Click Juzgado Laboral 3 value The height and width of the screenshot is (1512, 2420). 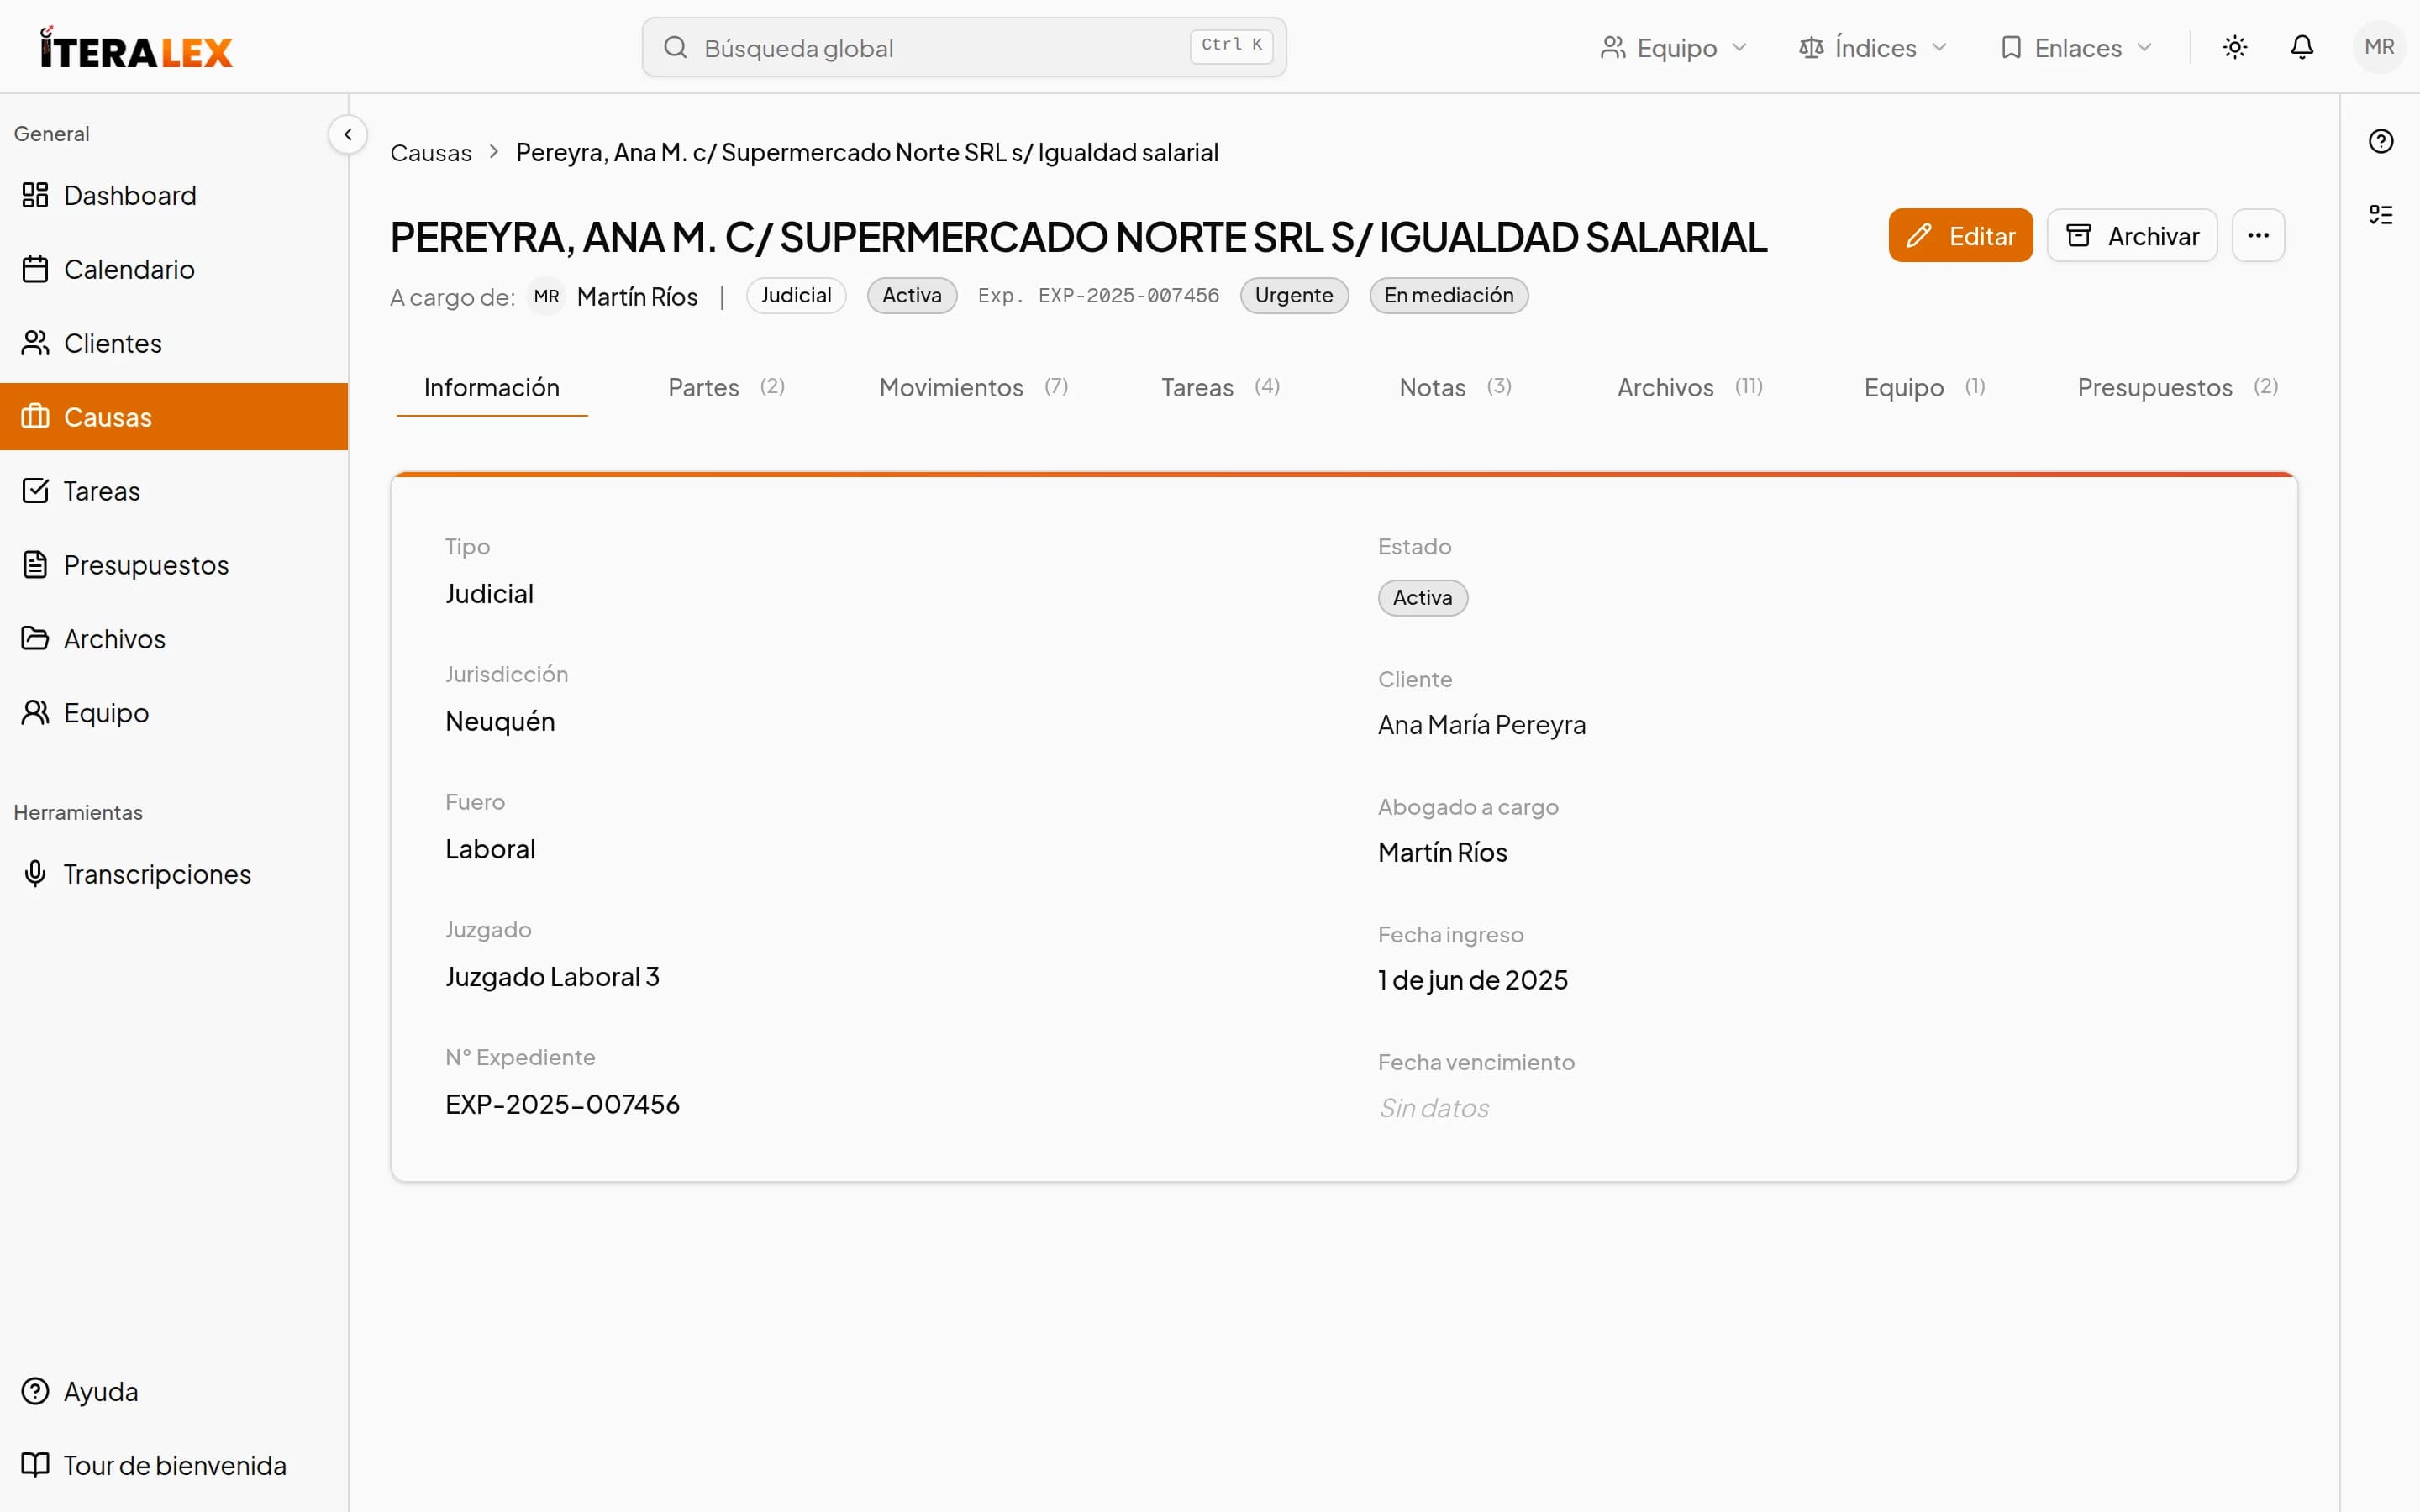[552, 976]
